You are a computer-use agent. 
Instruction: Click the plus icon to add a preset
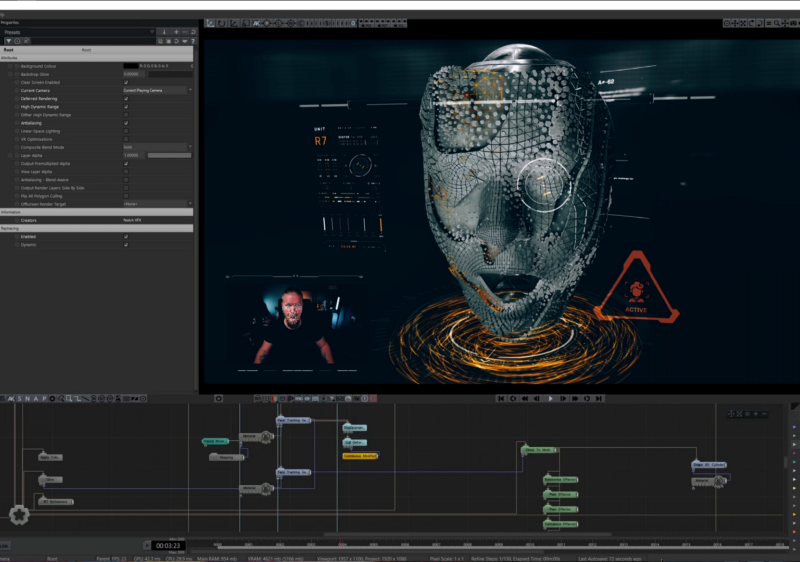point(176,32)
